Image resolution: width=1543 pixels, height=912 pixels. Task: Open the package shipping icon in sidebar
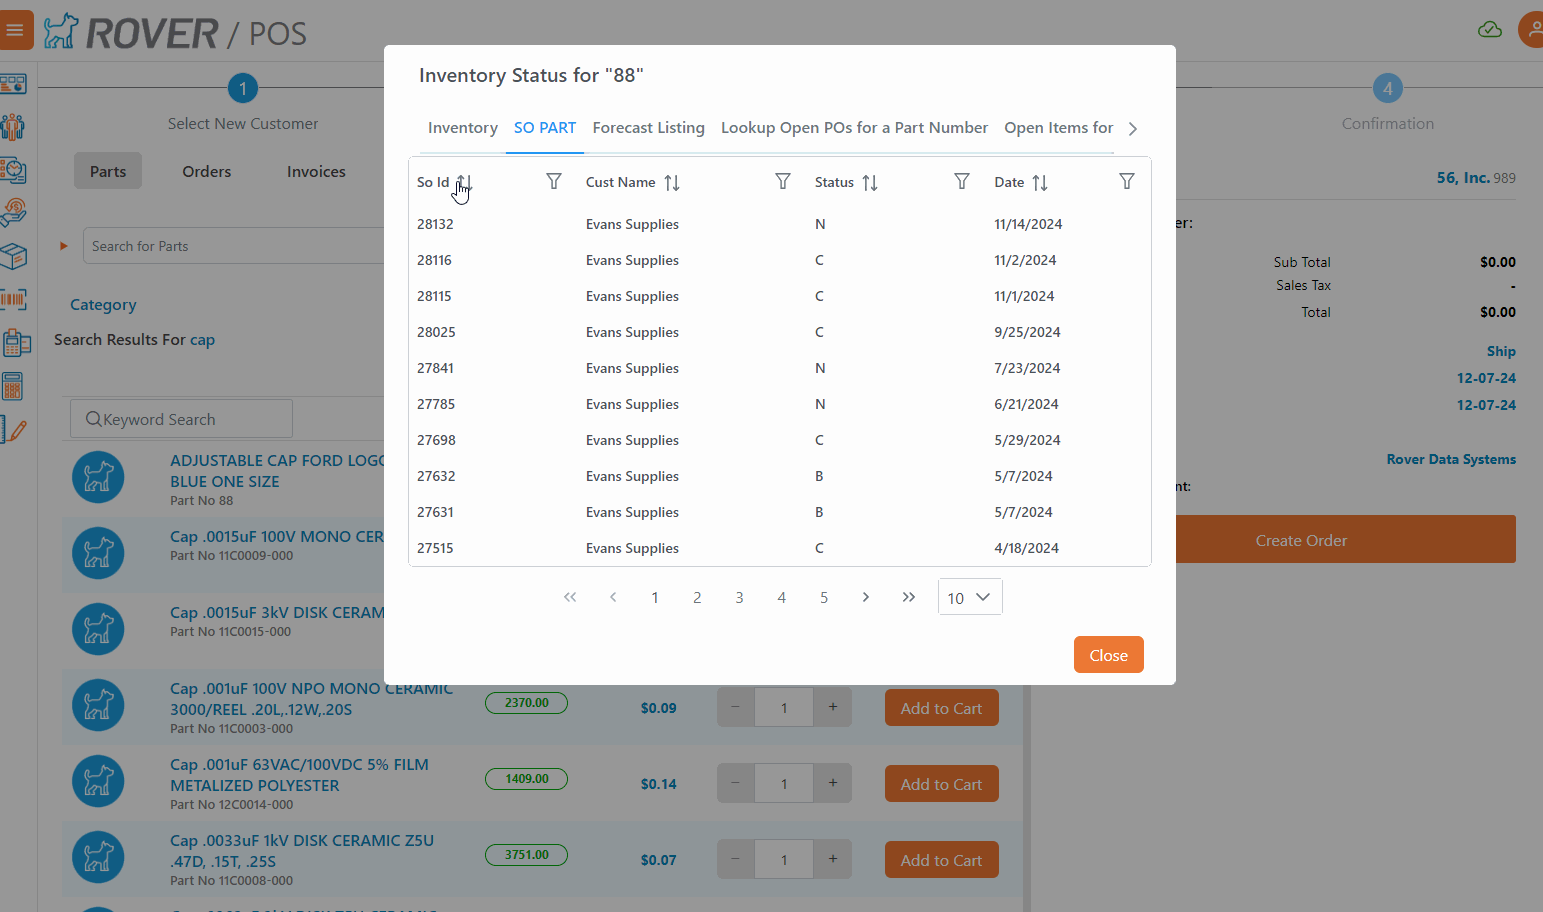[x=15, y=256]
